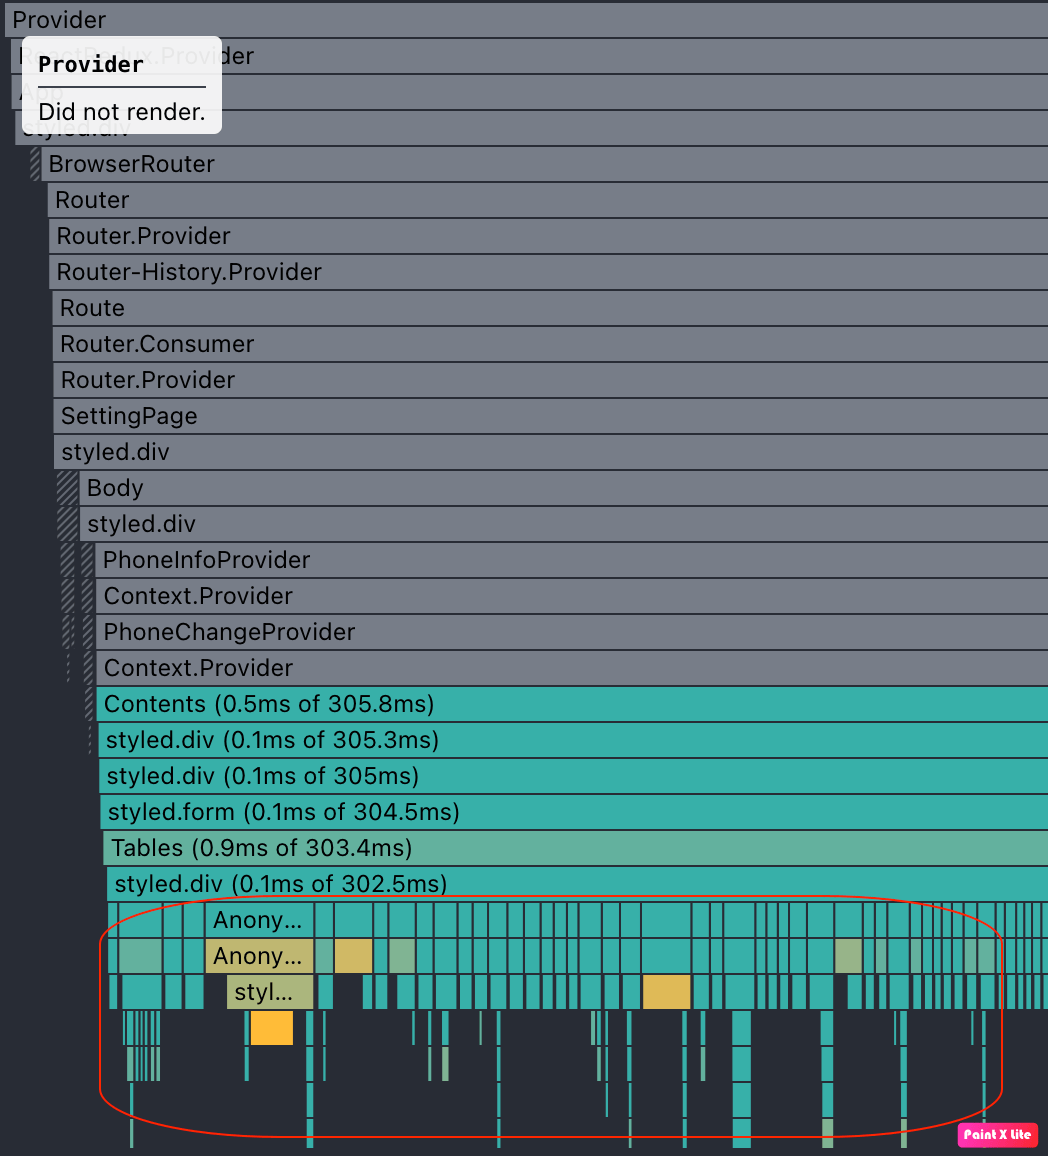Viewport: 1048px width, 1156px height.
Task: Inspect the SettingPage component bar
Action: (551, 416)
